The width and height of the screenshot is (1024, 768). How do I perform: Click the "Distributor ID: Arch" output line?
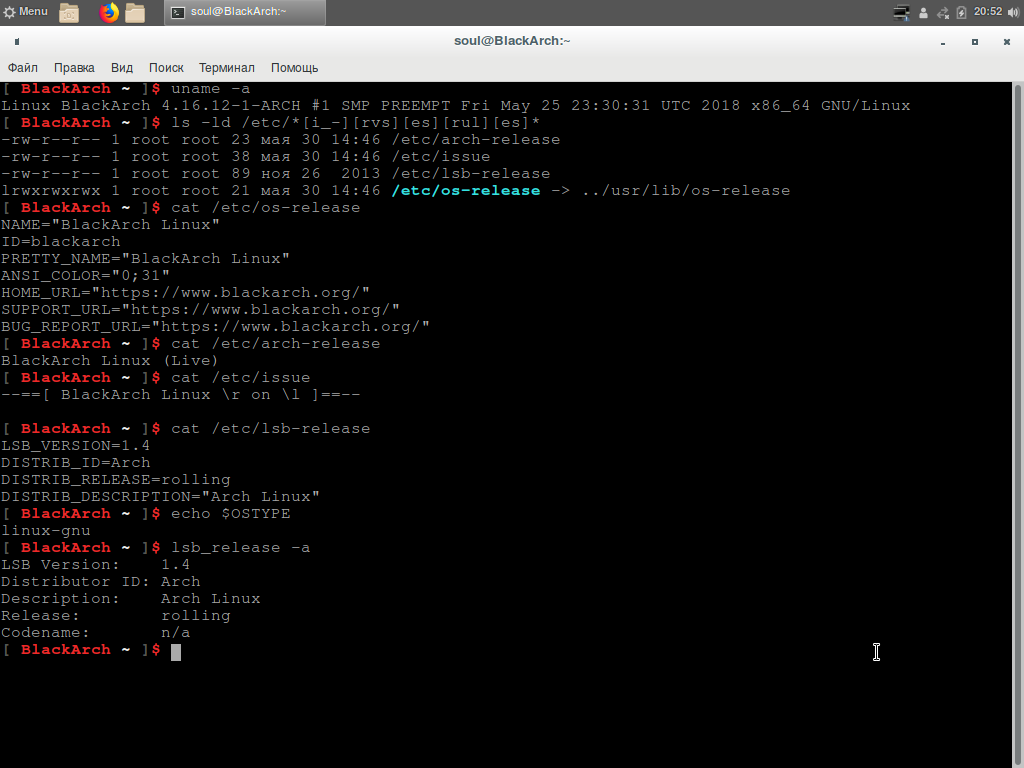click(x=101, y=581)
